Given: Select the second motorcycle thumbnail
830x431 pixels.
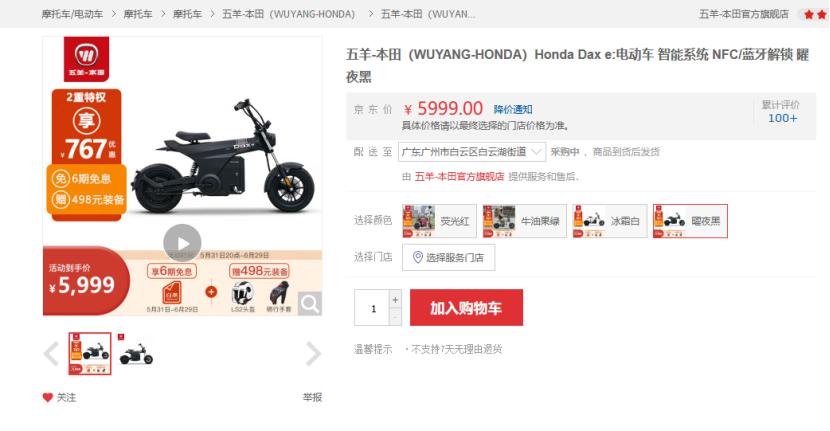Looking at the screenshot, I should point(136,354).
